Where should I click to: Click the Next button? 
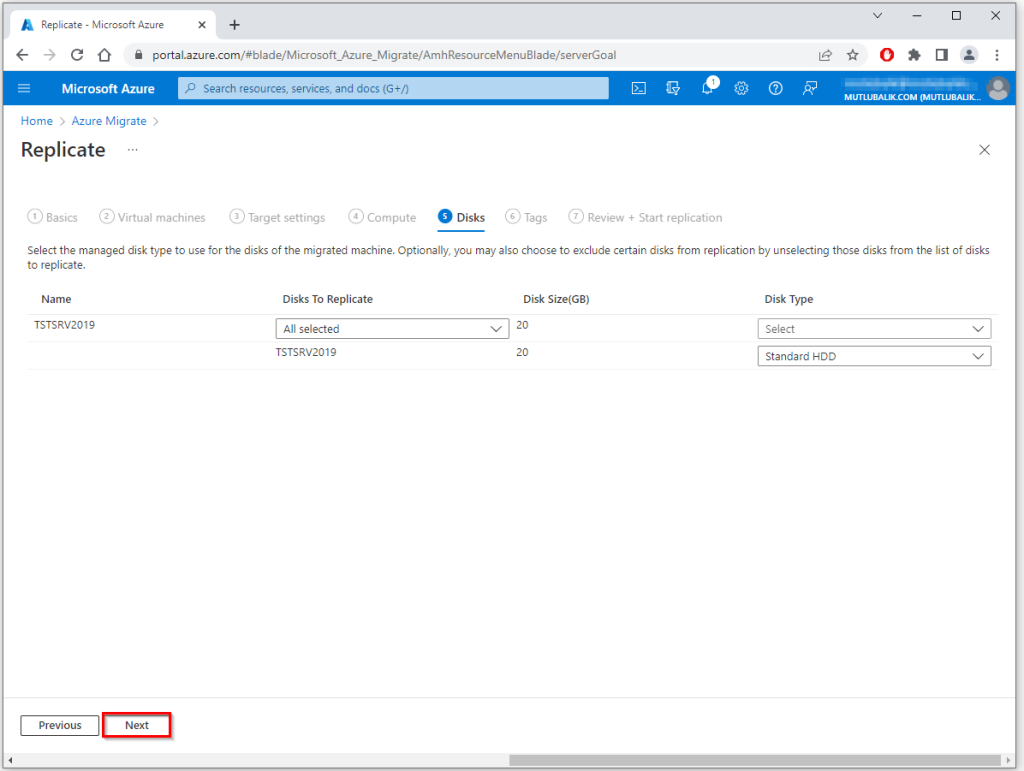(x=137, y=725)
